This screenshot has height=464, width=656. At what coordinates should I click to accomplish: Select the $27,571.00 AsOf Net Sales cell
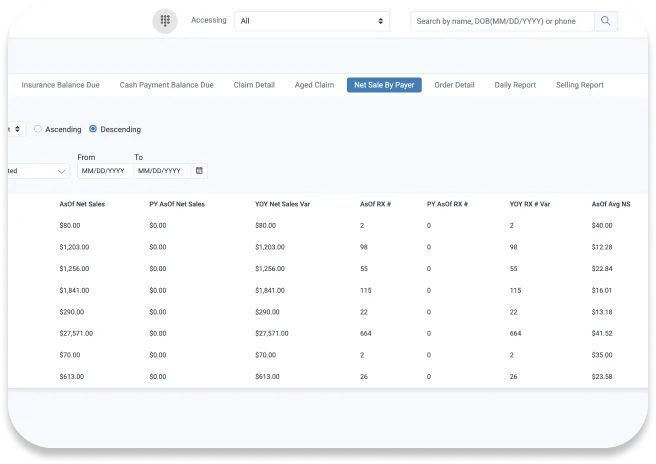[76, 333]
